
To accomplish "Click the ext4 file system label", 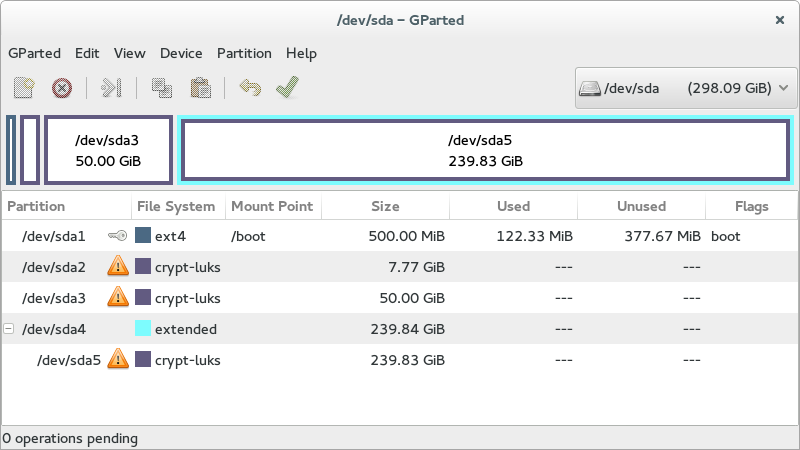I will (170, 236).
